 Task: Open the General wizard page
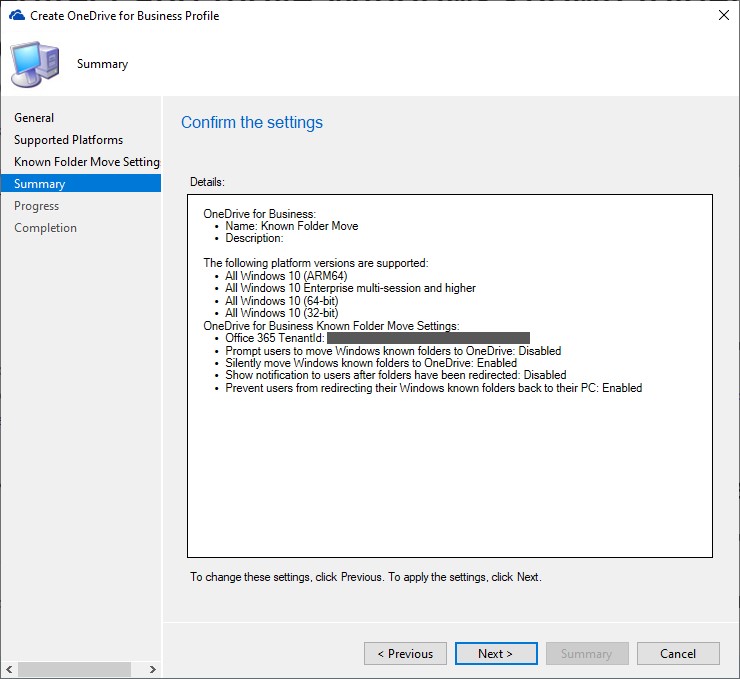34,117
